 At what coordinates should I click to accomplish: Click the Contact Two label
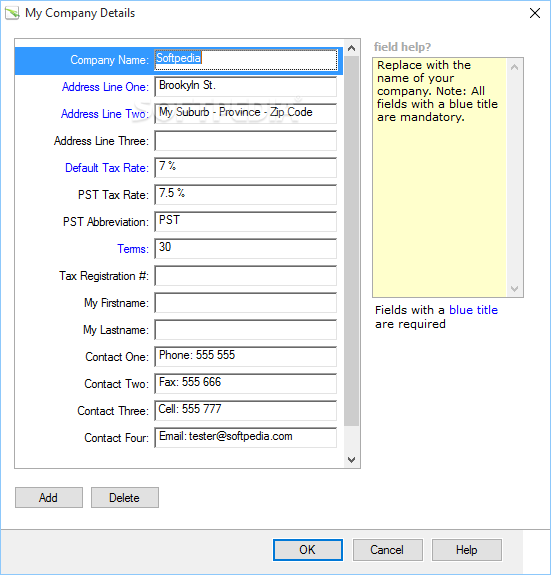[117, 384]
